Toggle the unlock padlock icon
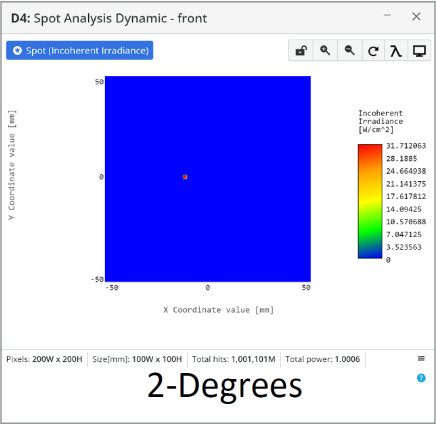 (301, 51)
